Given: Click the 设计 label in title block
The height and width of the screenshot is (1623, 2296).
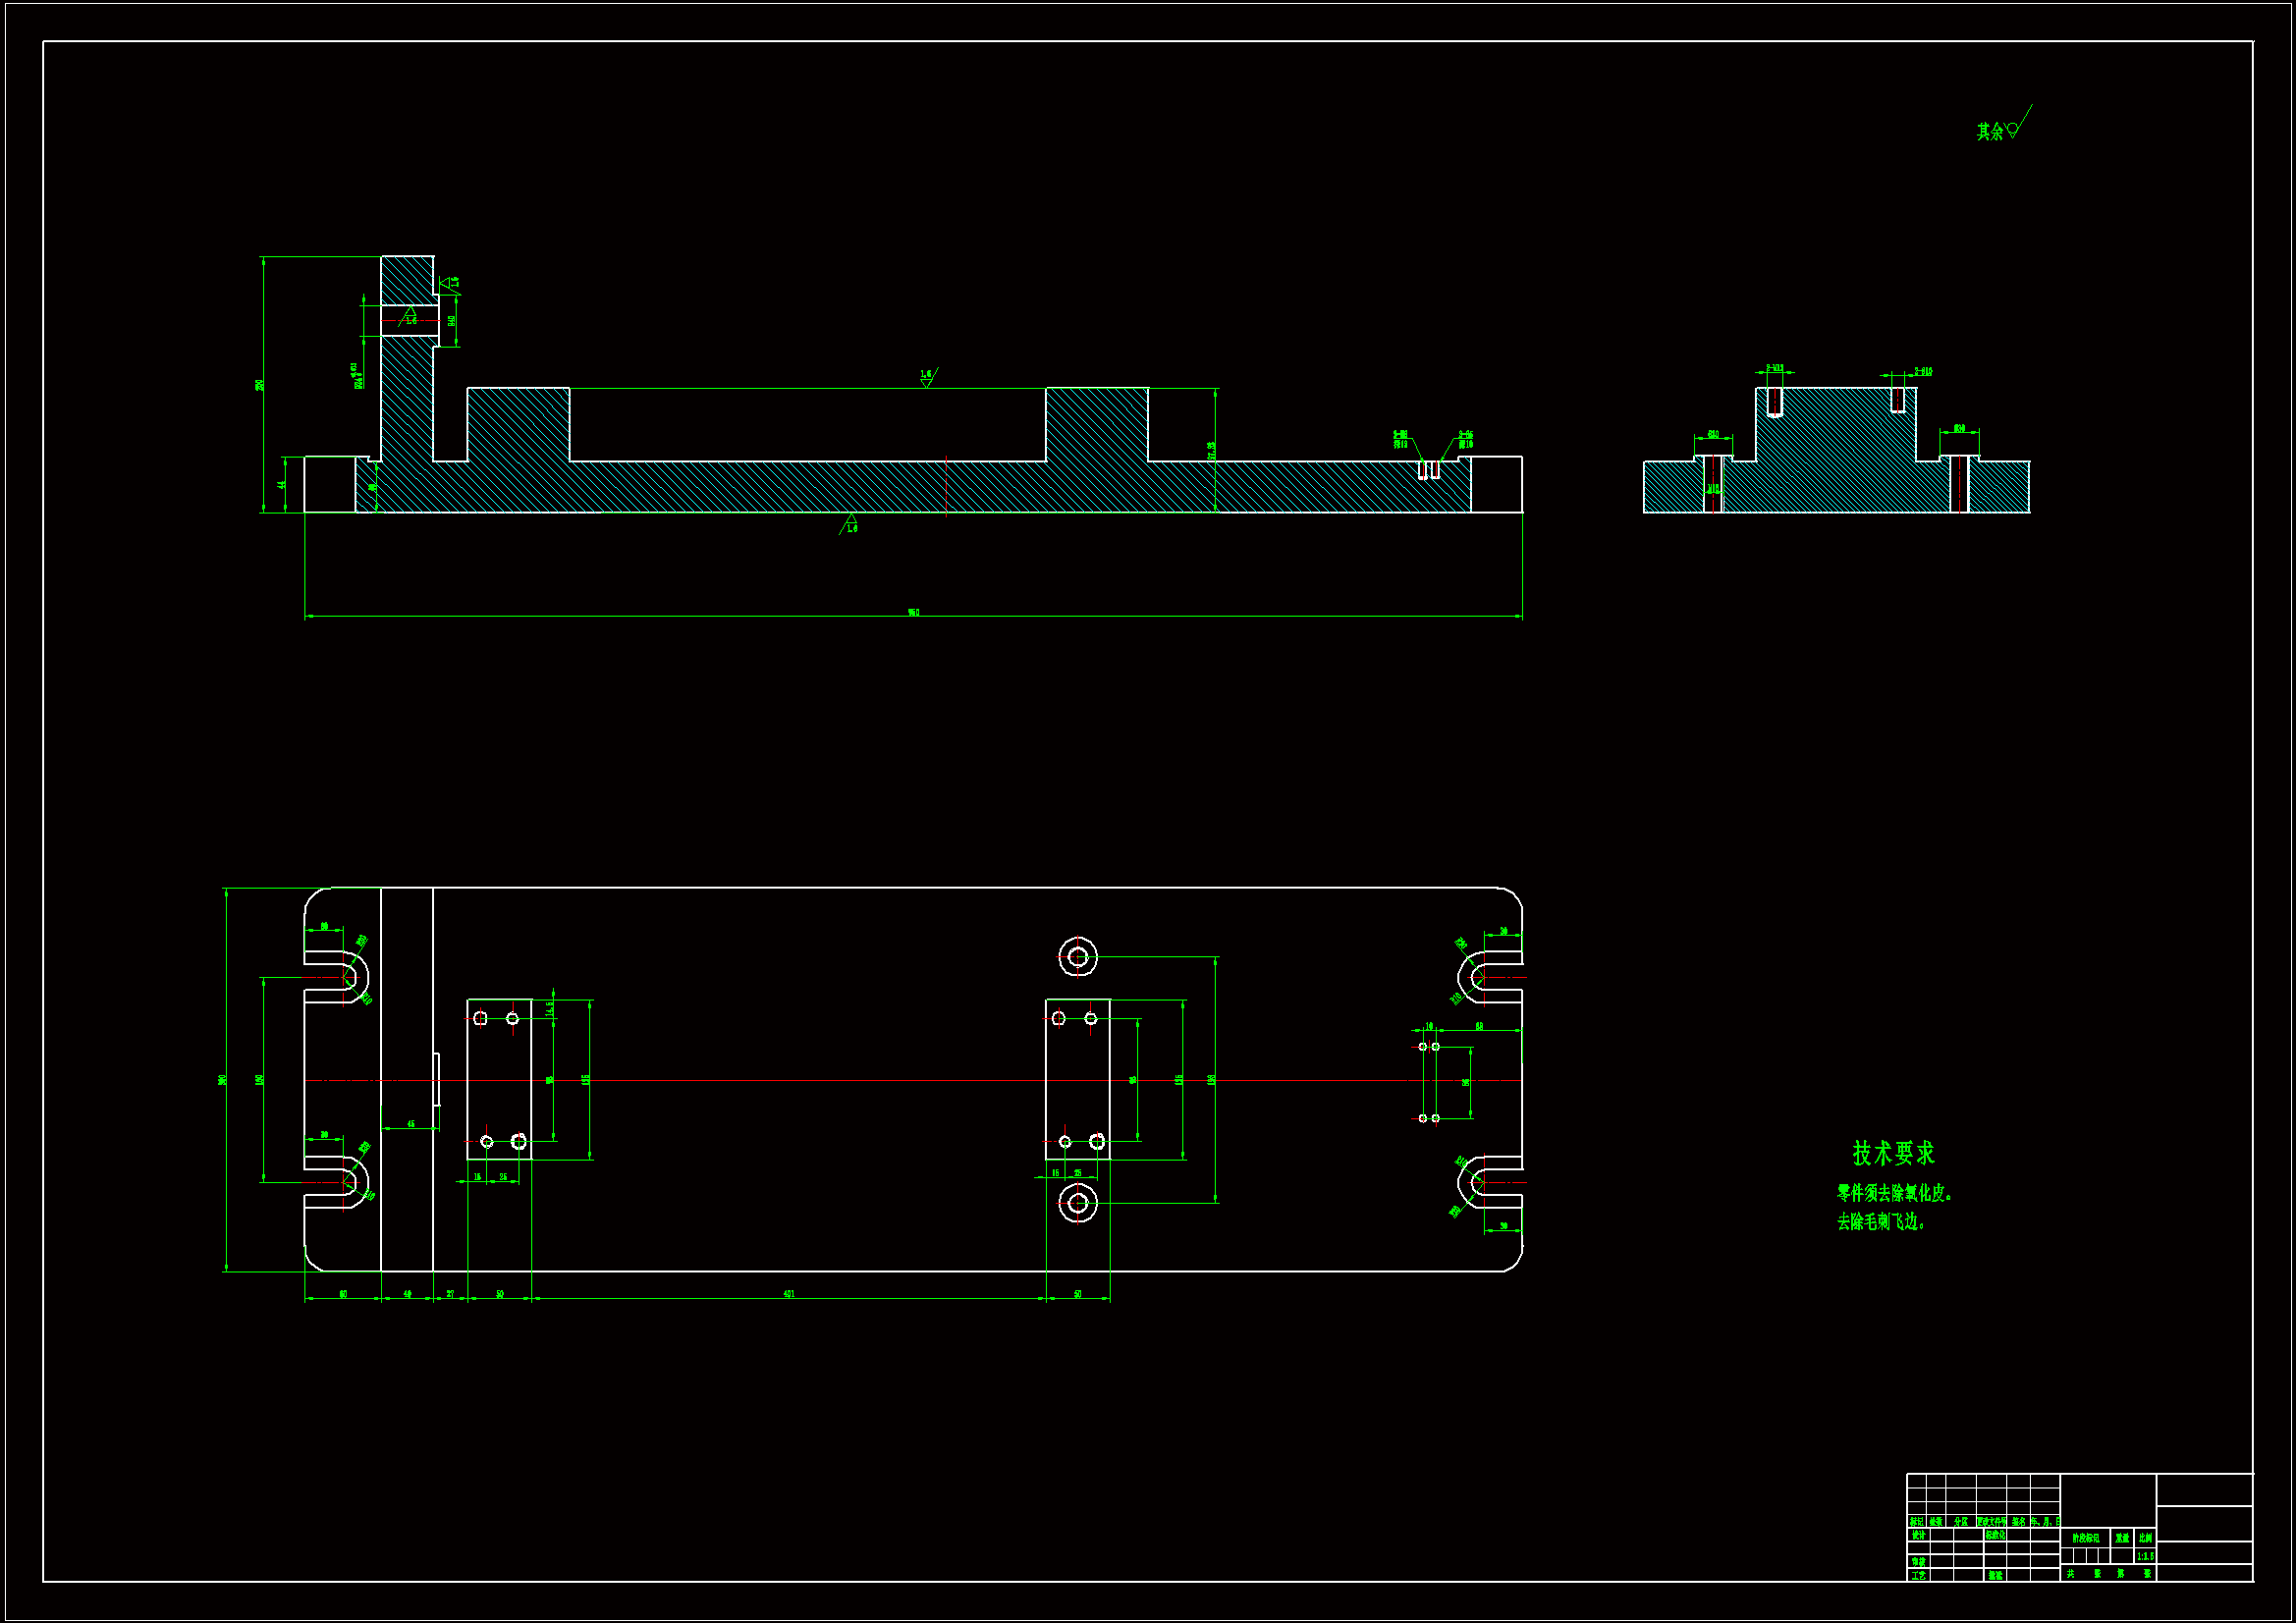Looking at the screenshot, I should [x=1918, y=1535].
